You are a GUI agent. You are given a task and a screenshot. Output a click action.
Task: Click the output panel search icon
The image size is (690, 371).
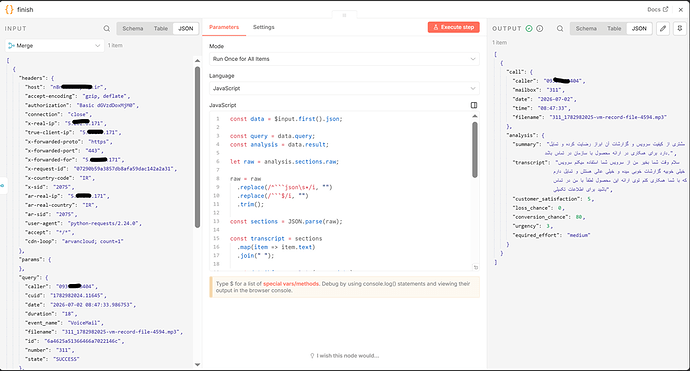click(x=560, y=29)
